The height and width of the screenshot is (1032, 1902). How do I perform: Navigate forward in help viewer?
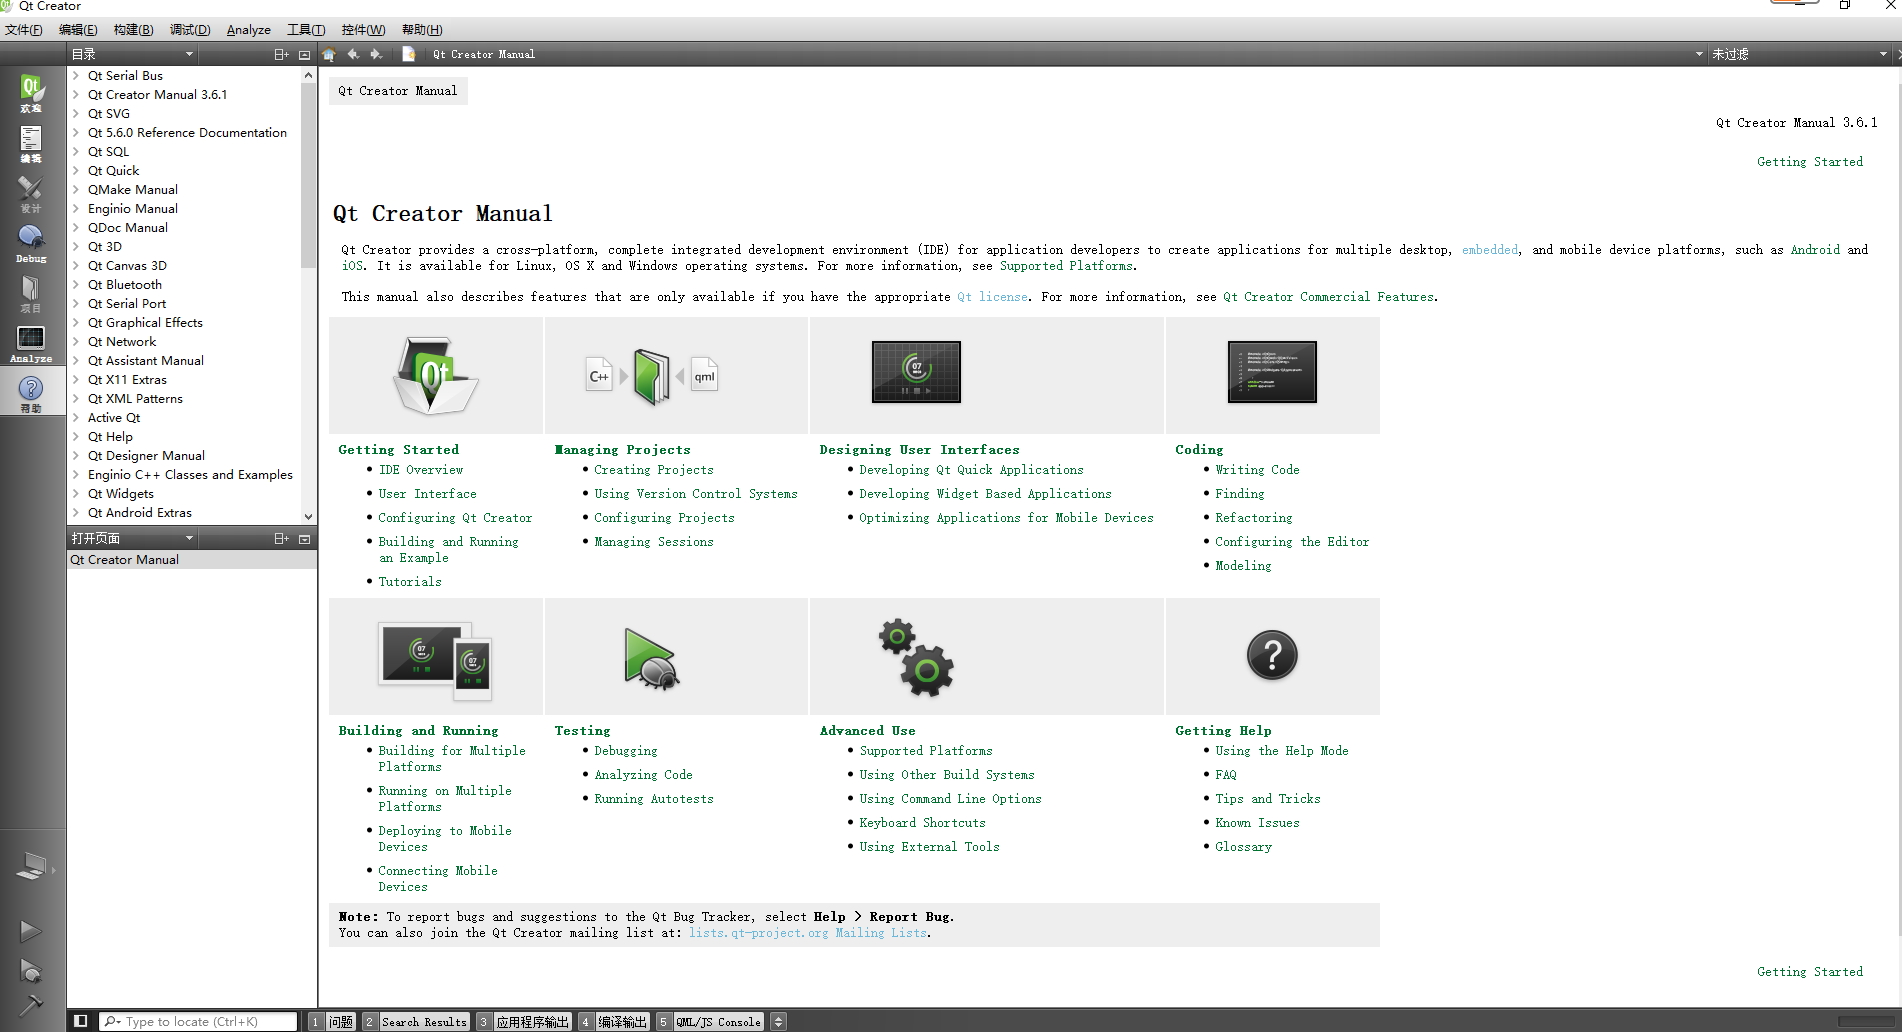pyautogui.click(x=376, y=54)
